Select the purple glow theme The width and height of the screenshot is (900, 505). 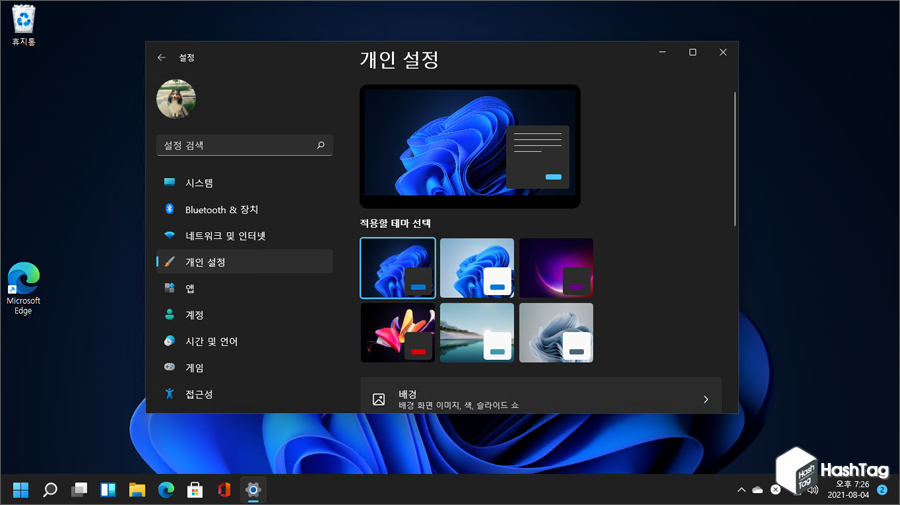556,268
